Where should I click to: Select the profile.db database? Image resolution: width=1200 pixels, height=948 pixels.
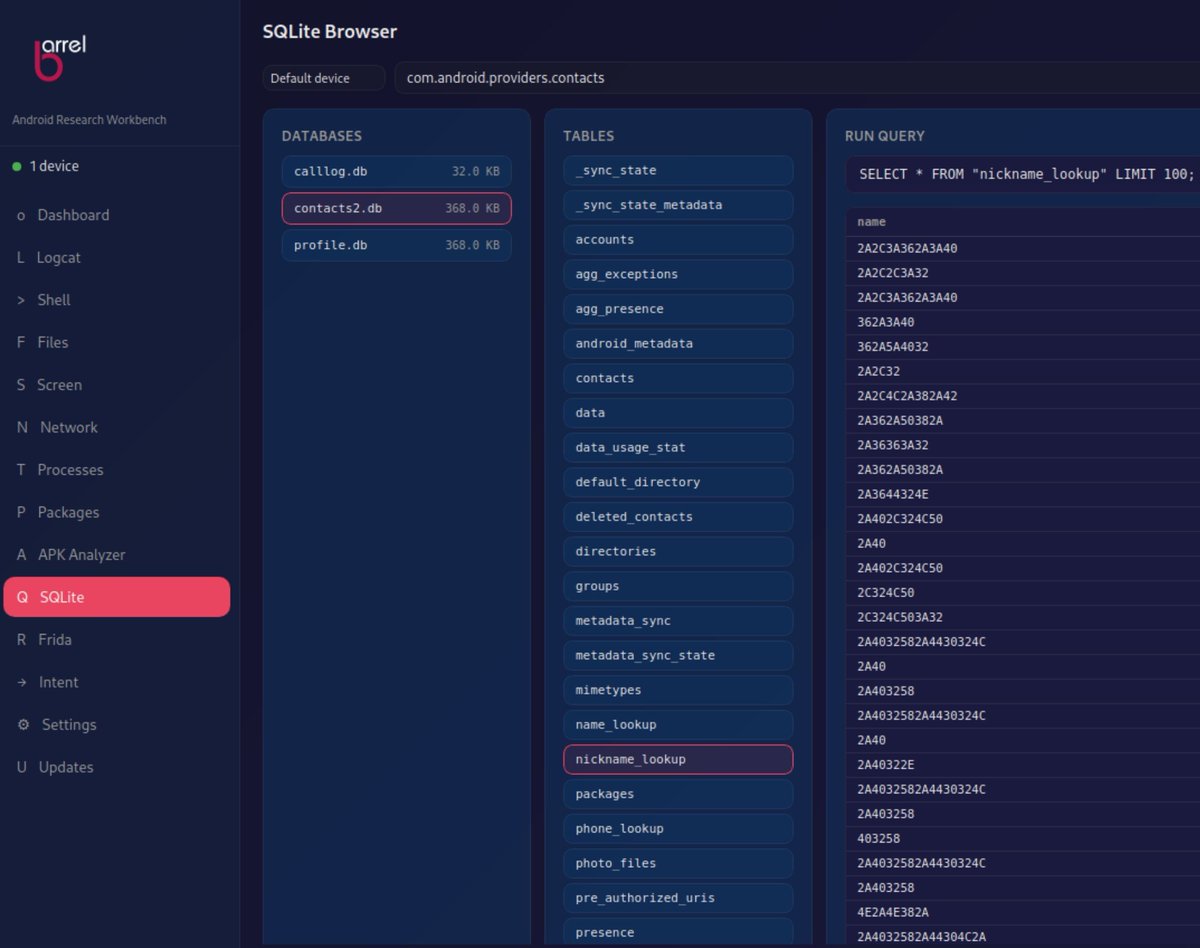click(397, 245)
